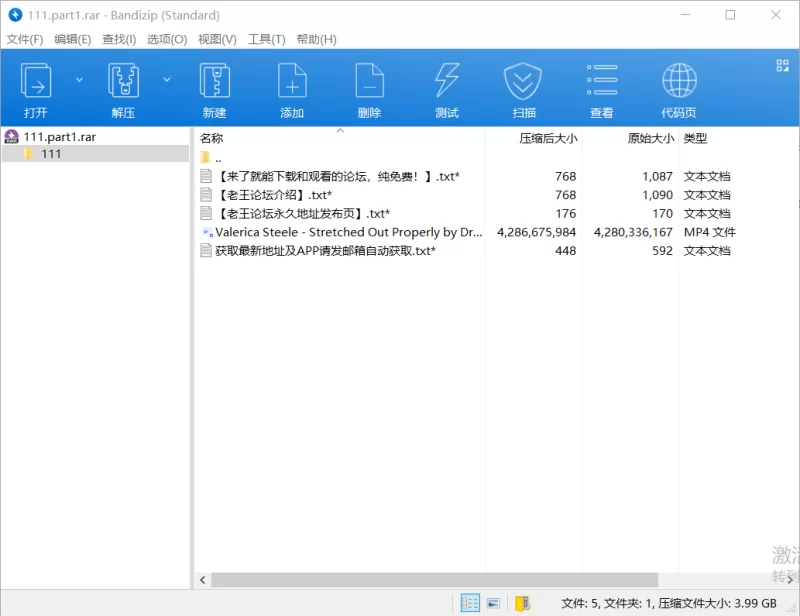Screen dimensions: 800x616
Task: Click the folder icon beside 111
Action: point(29,154)
